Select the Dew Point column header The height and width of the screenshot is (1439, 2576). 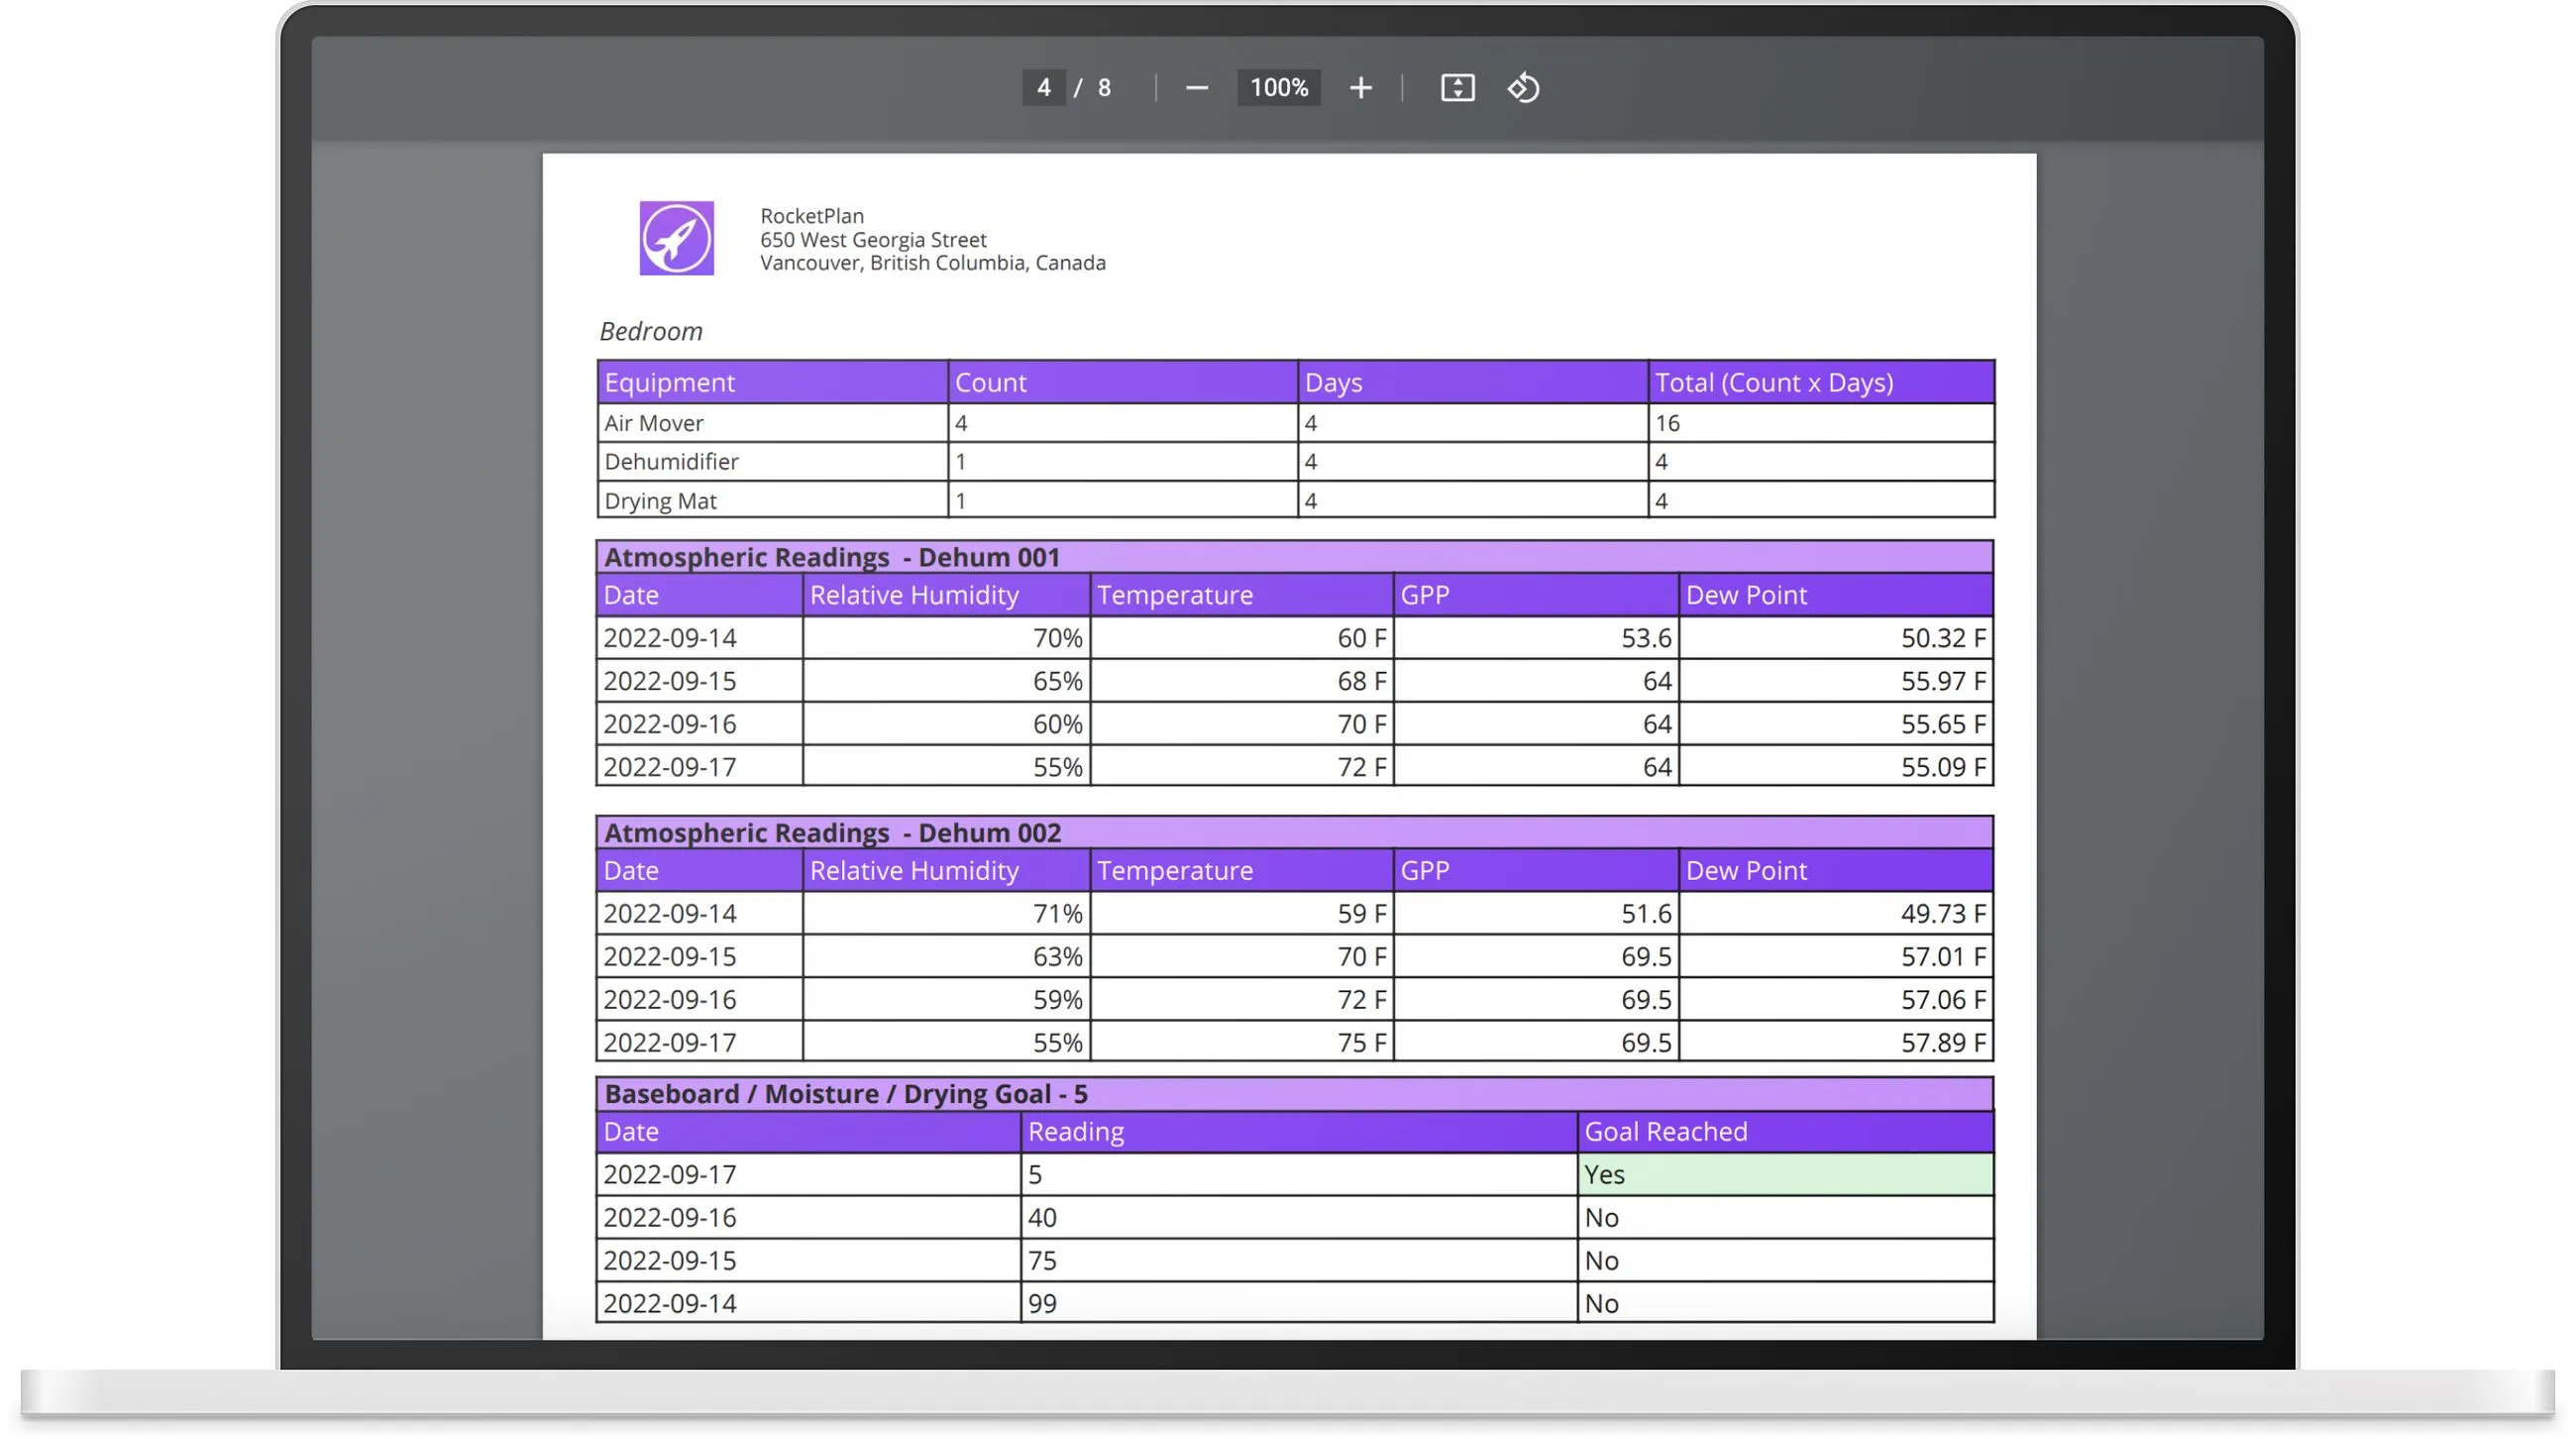click(x=1746, y=594)
